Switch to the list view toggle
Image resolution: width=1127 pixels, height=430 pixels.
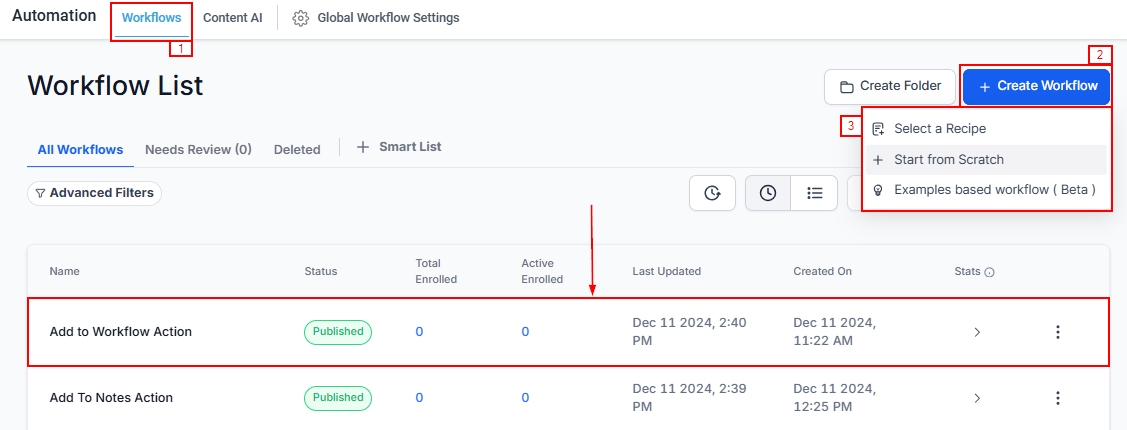[x=814, y=193]
